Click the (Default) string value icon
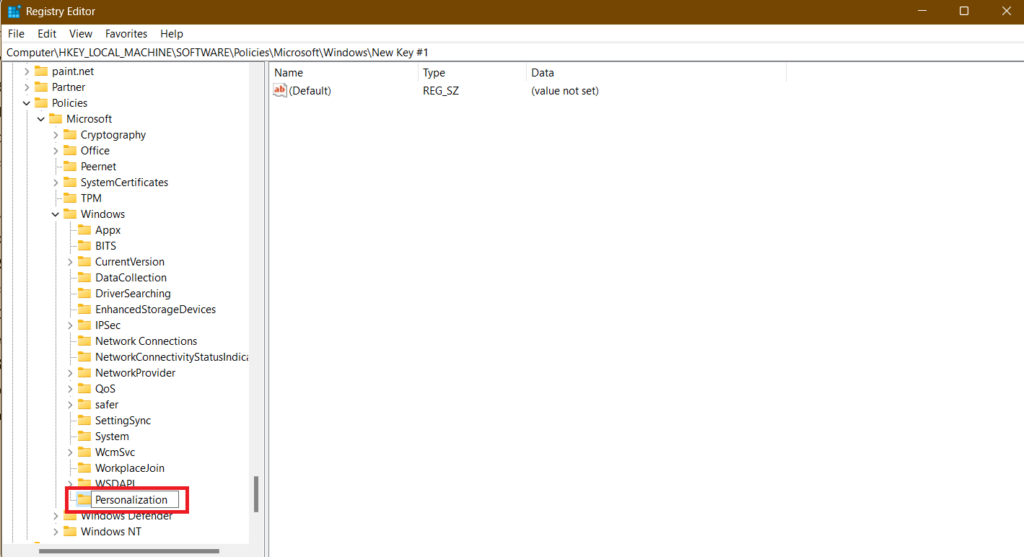Viewport: 1024px width, 557px height. (x=280, y=91)
